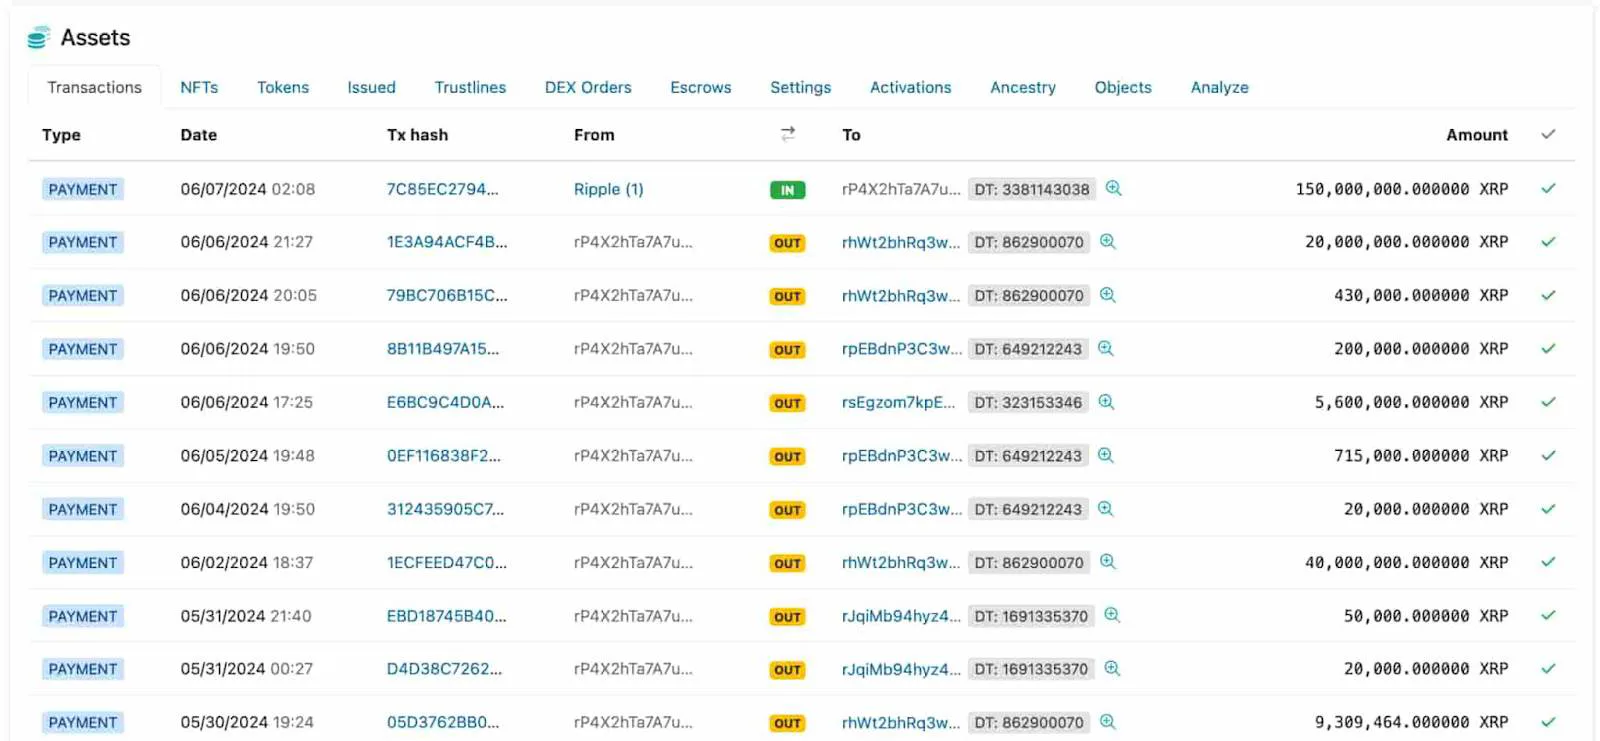The width and height of the screenshot is (1600, 741).
Task: Open transaction hash 0EF116838F2
Action: click(x=444, y=456)
